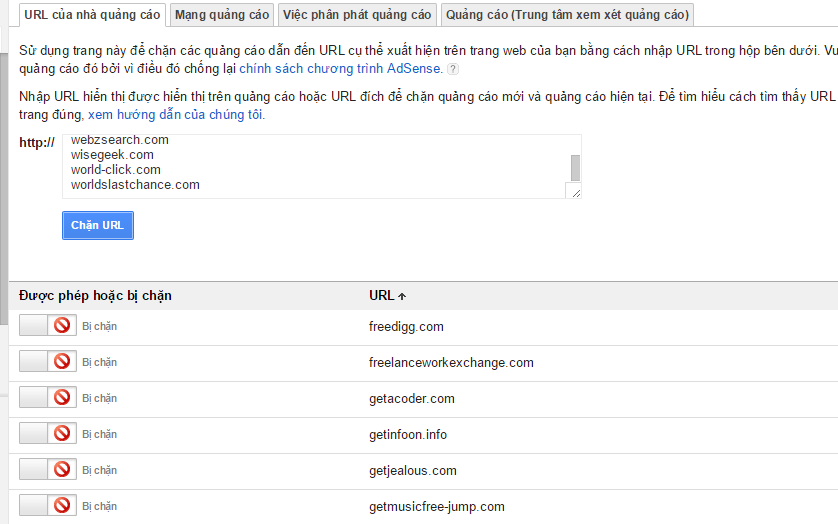Image resolution: width=838 pixels, height=524 pixels.
Task: Toggle the block switch for freelanceworkexchange.com
Action: [48, 361]
